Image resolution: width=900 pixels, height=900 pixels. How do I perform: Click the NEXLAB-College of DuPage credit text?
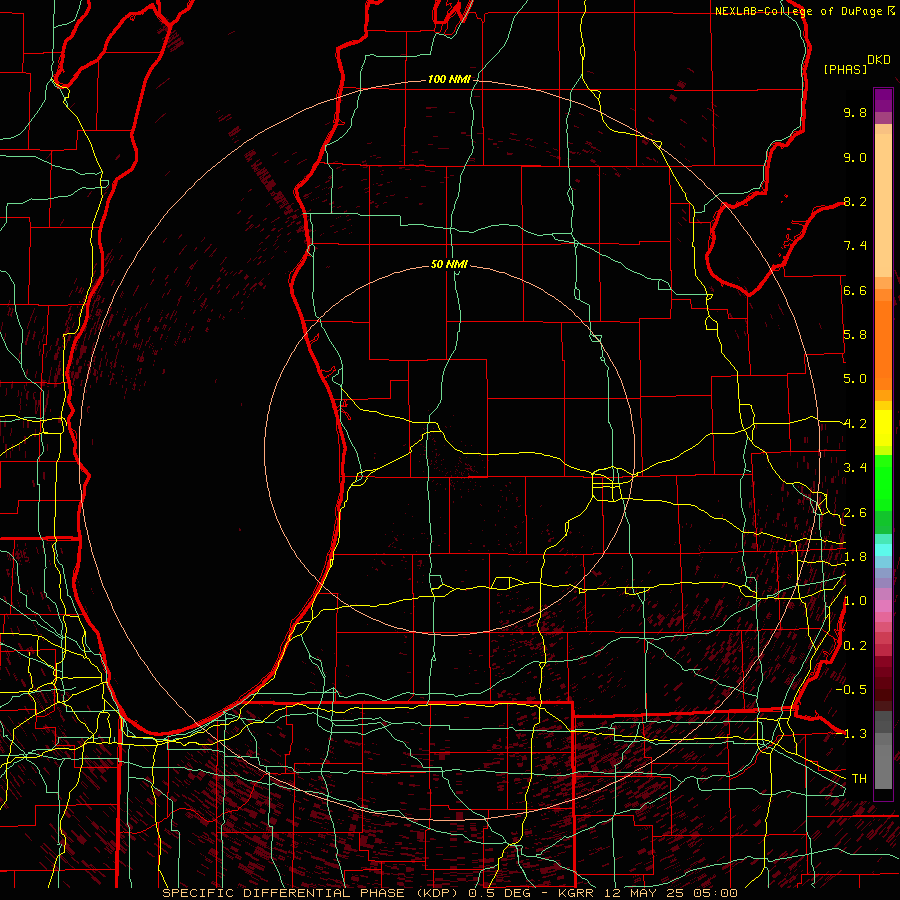[x=800, y=11]
